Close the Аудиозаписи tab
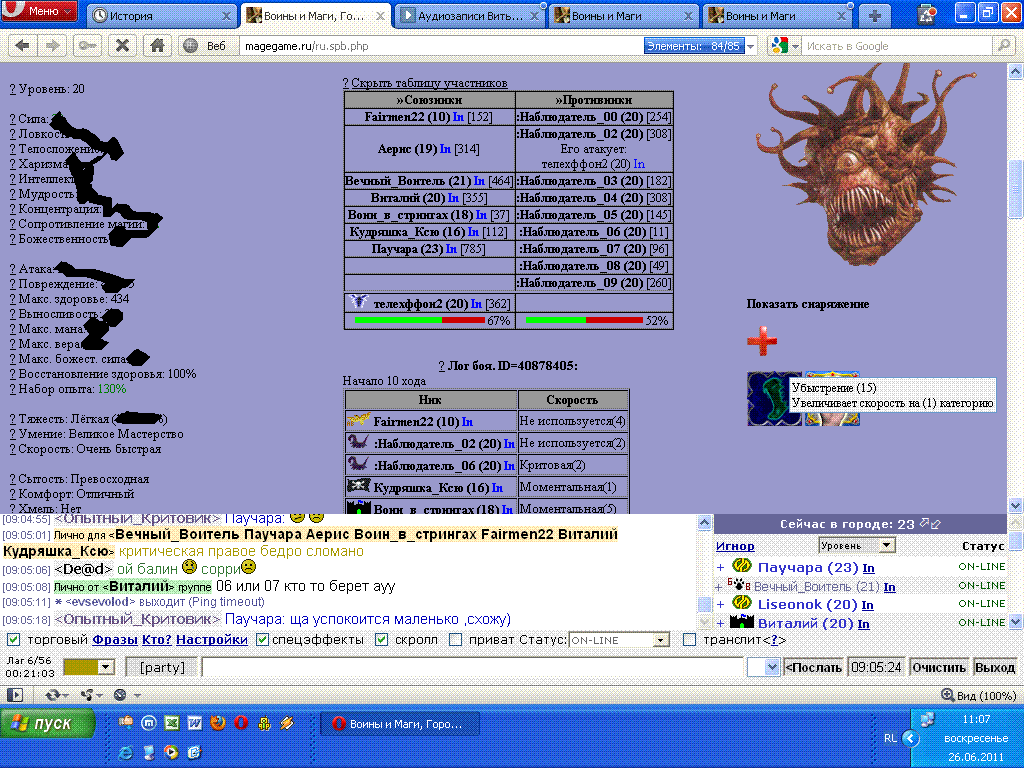 pos(534,16)
